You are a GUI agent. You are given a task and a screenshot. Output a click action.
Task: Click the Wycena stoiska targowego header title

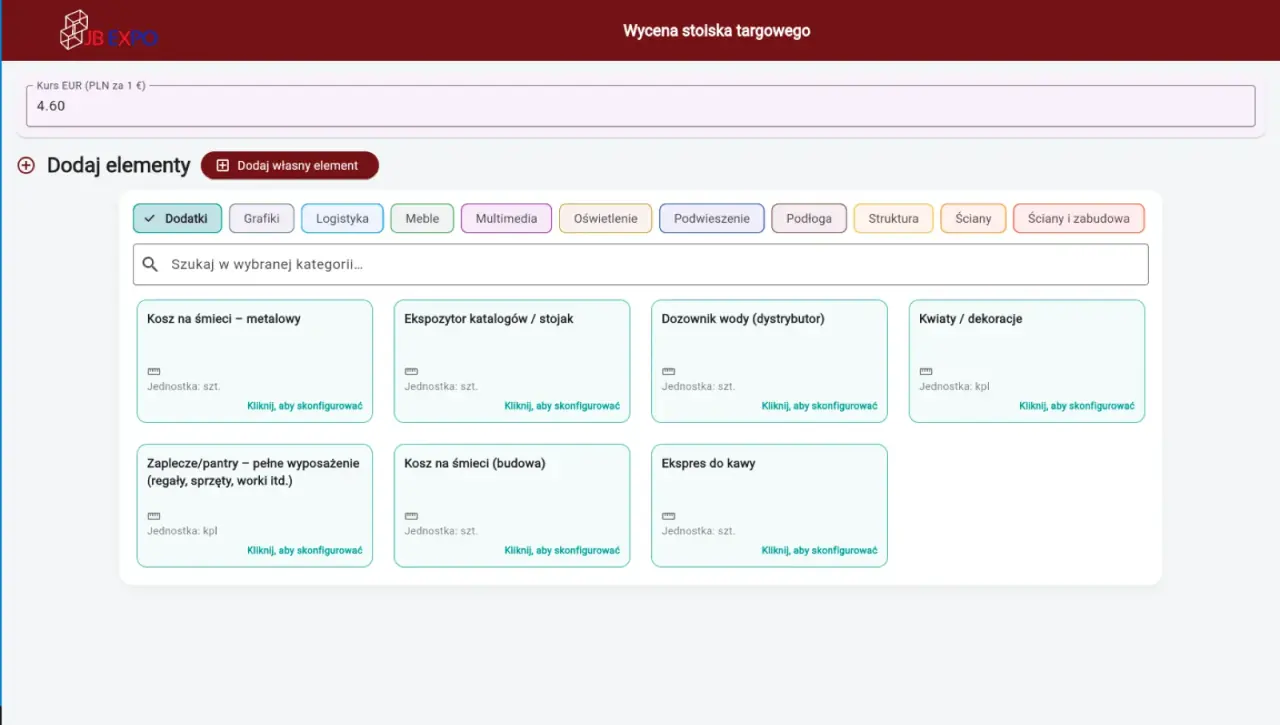click(717, 31)
